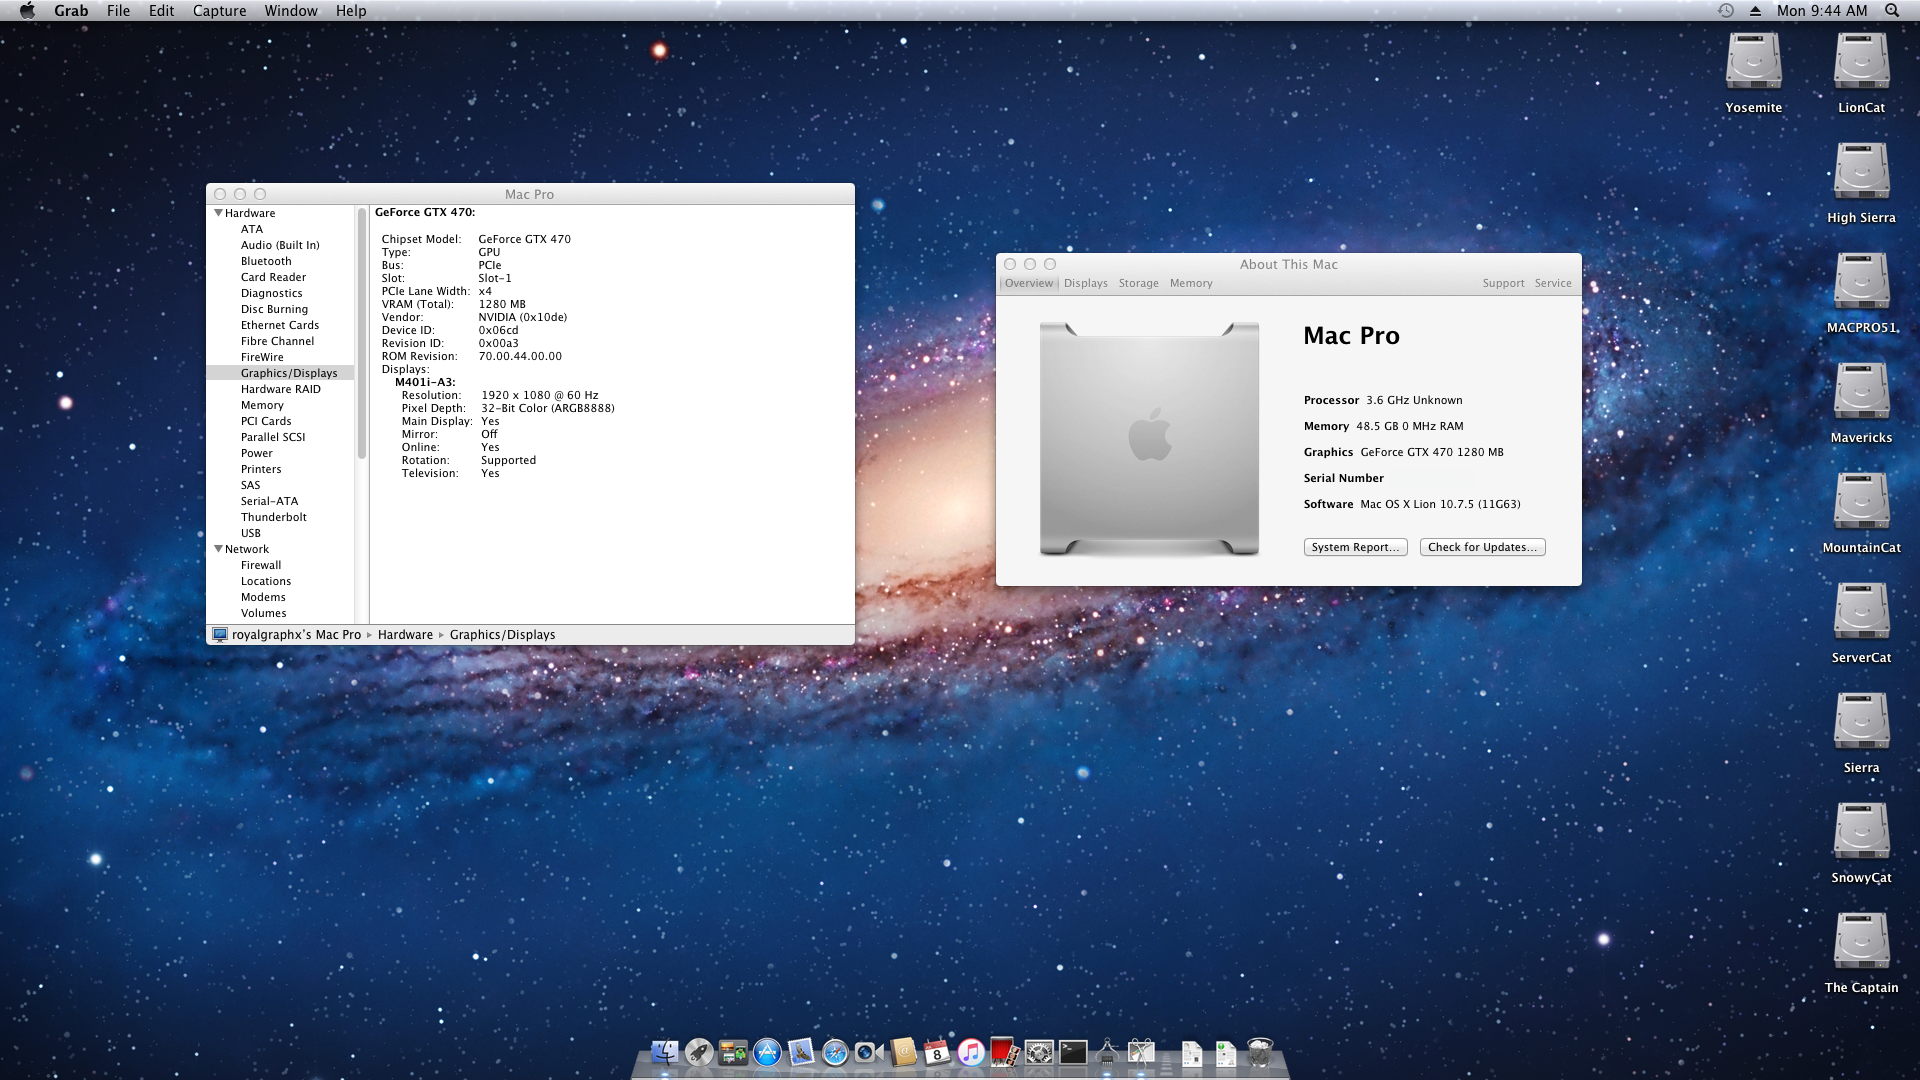Image resolution: width=1920 pixels, height=1080 pixels.
Task: Click royalgraphx's Mac Pro in path bar
Action: coord(296,635)
